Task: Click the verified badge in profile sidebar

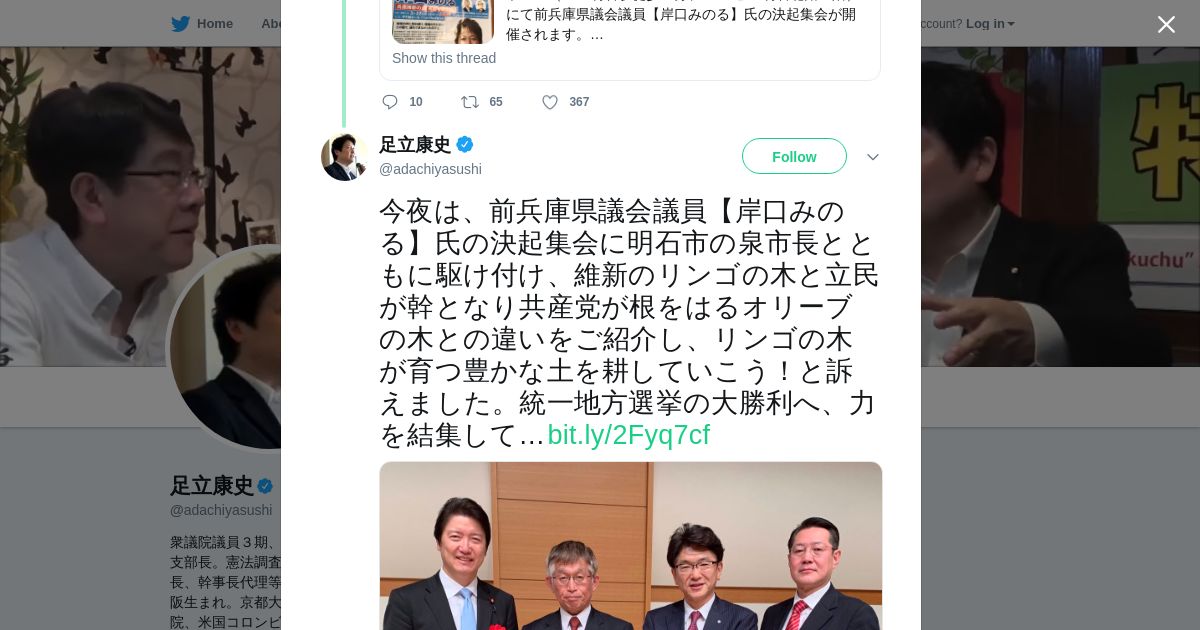Action: 265,486
